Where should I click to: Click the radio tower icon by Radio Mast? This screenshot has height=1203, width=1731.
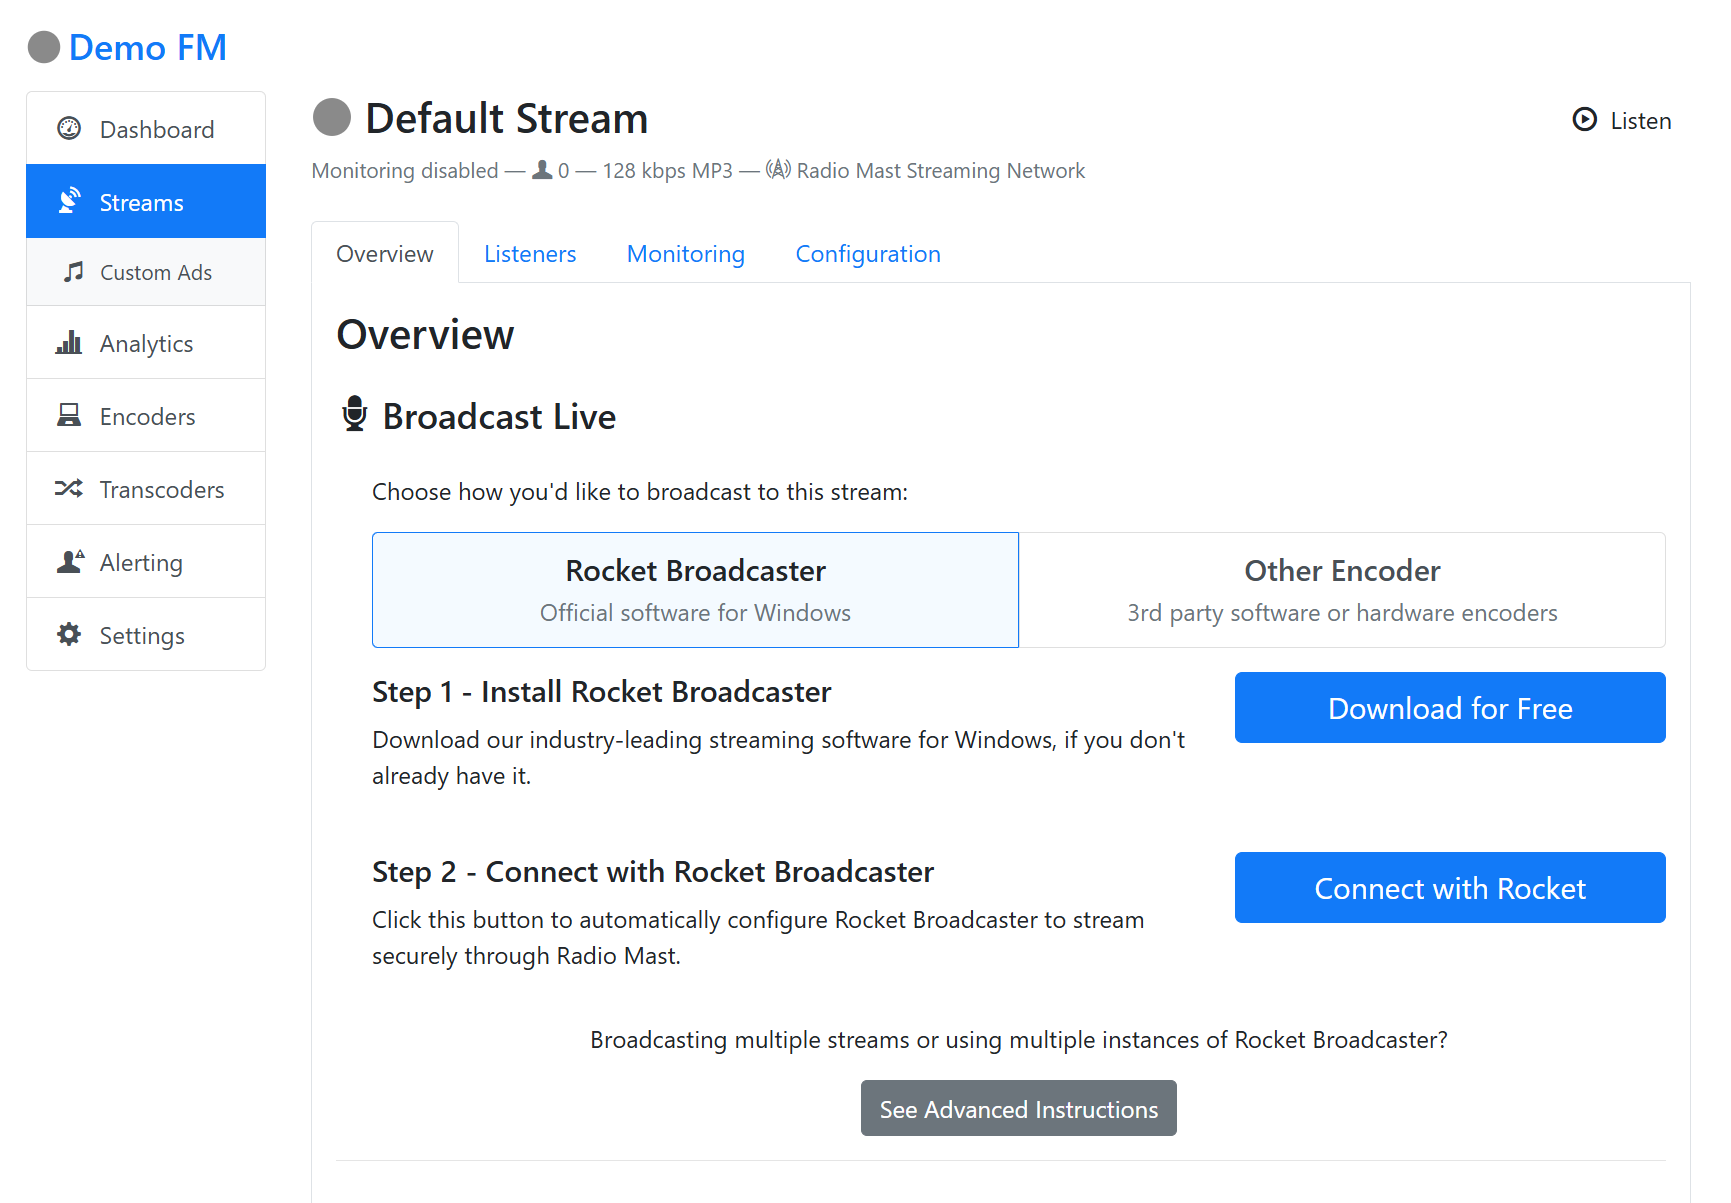pos(778,169)
